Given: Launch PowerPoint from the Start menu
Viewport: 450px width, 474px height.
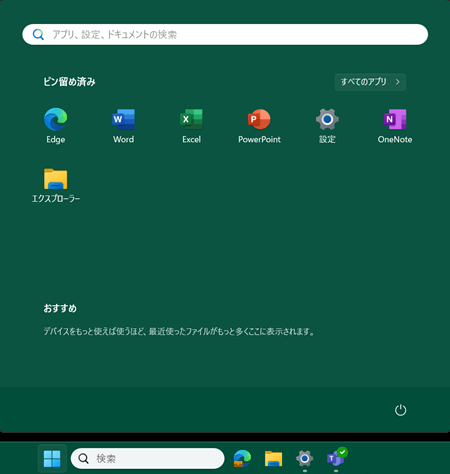Looking at the screenshot, I should click(259, 125).
